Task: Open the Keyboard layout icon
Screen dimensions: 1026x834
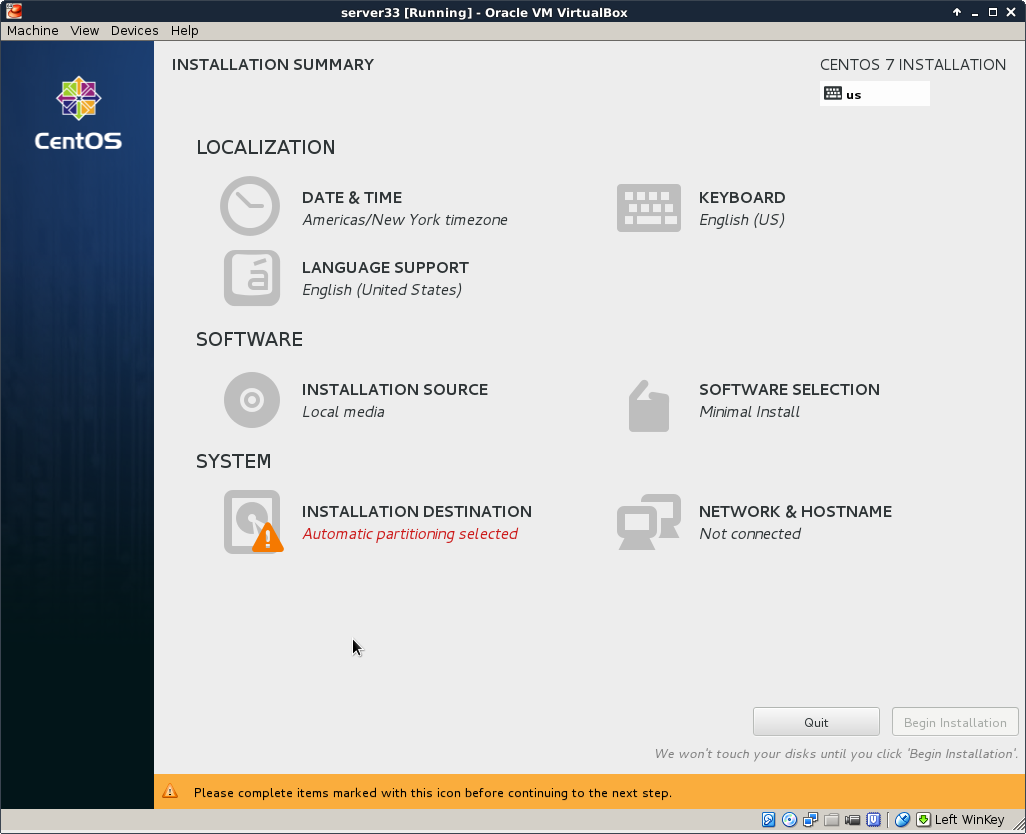Action: pos(648,208)
